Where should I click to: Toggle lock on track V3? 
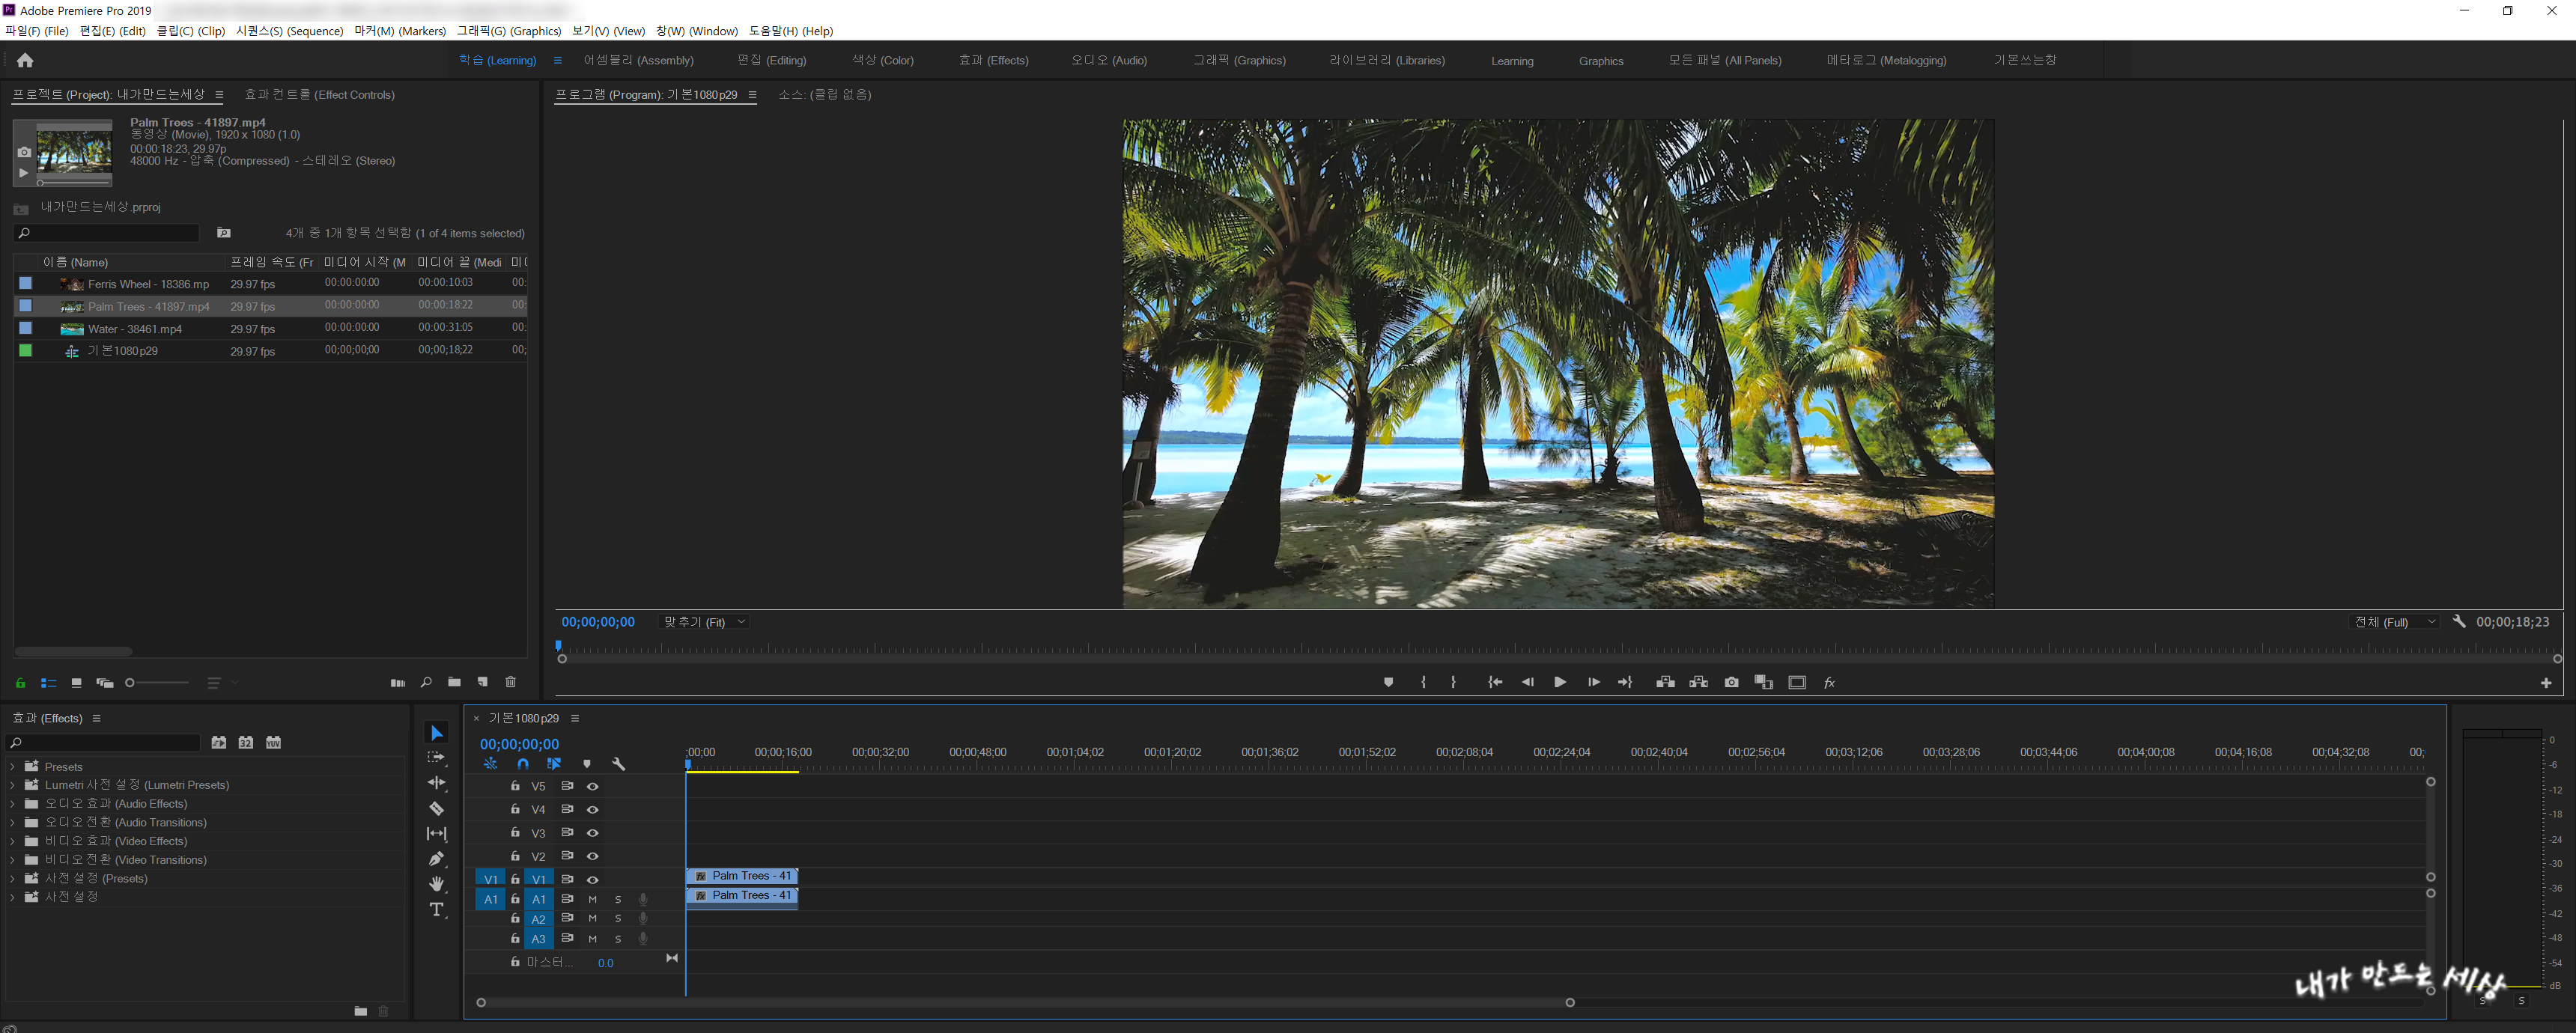click(x=515, y=832)
